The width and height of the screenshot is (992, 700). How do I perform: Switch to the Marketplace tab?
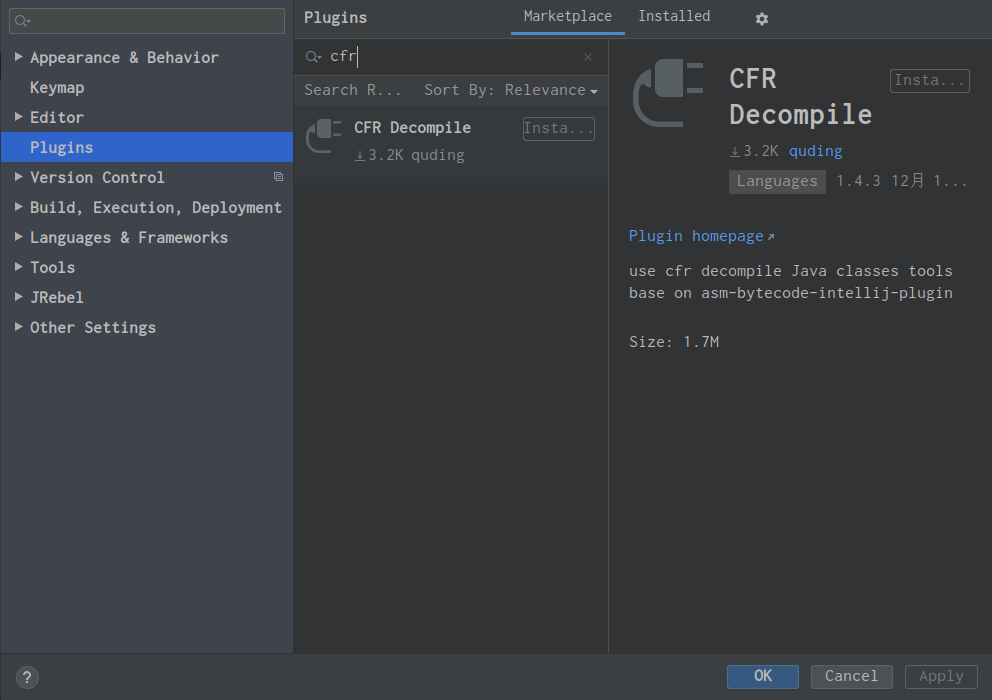pyautogui.click(x=567, y=16)
